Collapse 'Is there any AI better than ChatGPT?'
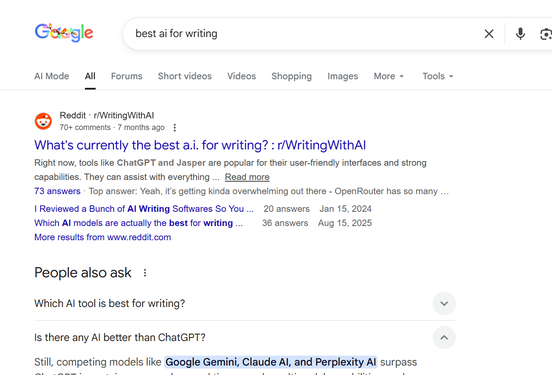552x375 pixels. click(x=444, y=338)
